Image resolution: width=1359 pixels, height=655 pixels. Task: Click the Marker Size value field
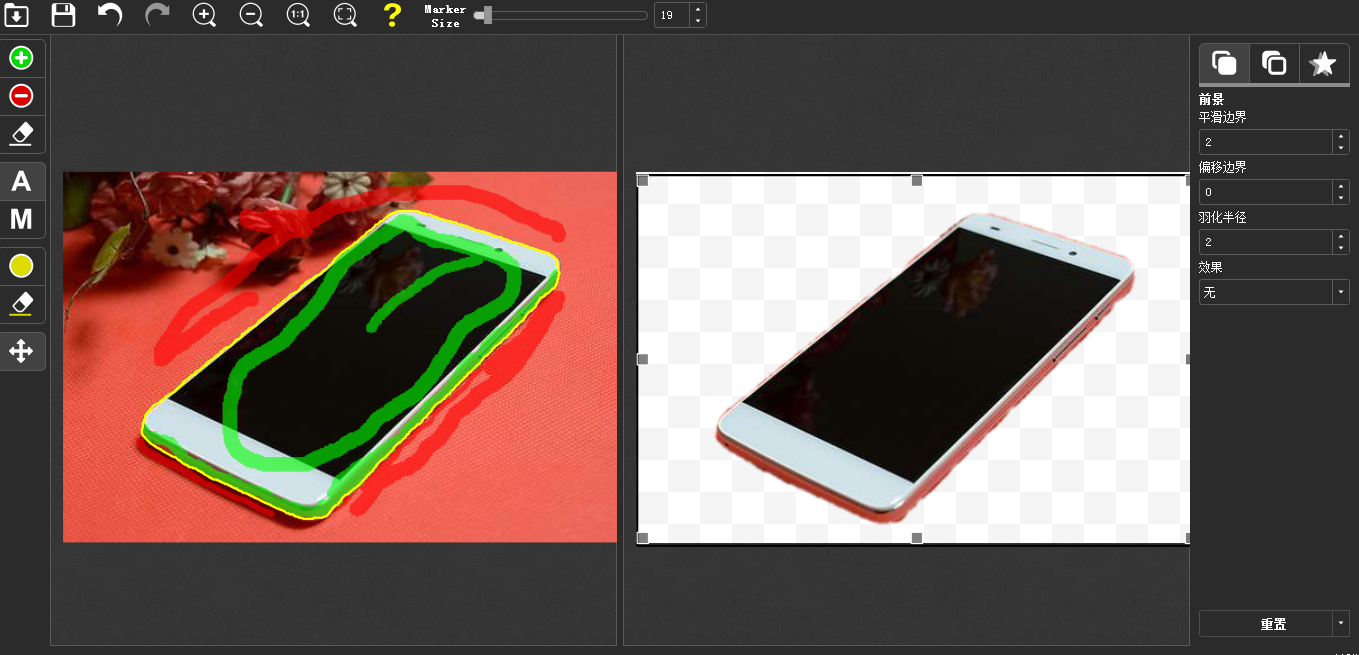[672, 15]
